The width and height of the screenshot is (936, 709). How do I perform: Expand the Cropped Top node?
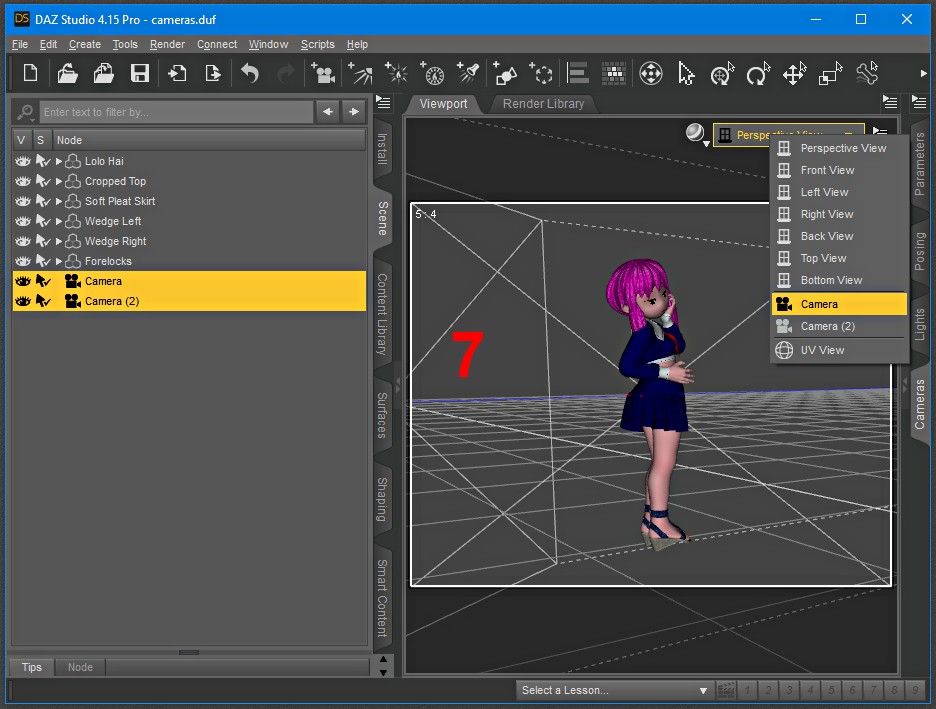coord(58,181)
